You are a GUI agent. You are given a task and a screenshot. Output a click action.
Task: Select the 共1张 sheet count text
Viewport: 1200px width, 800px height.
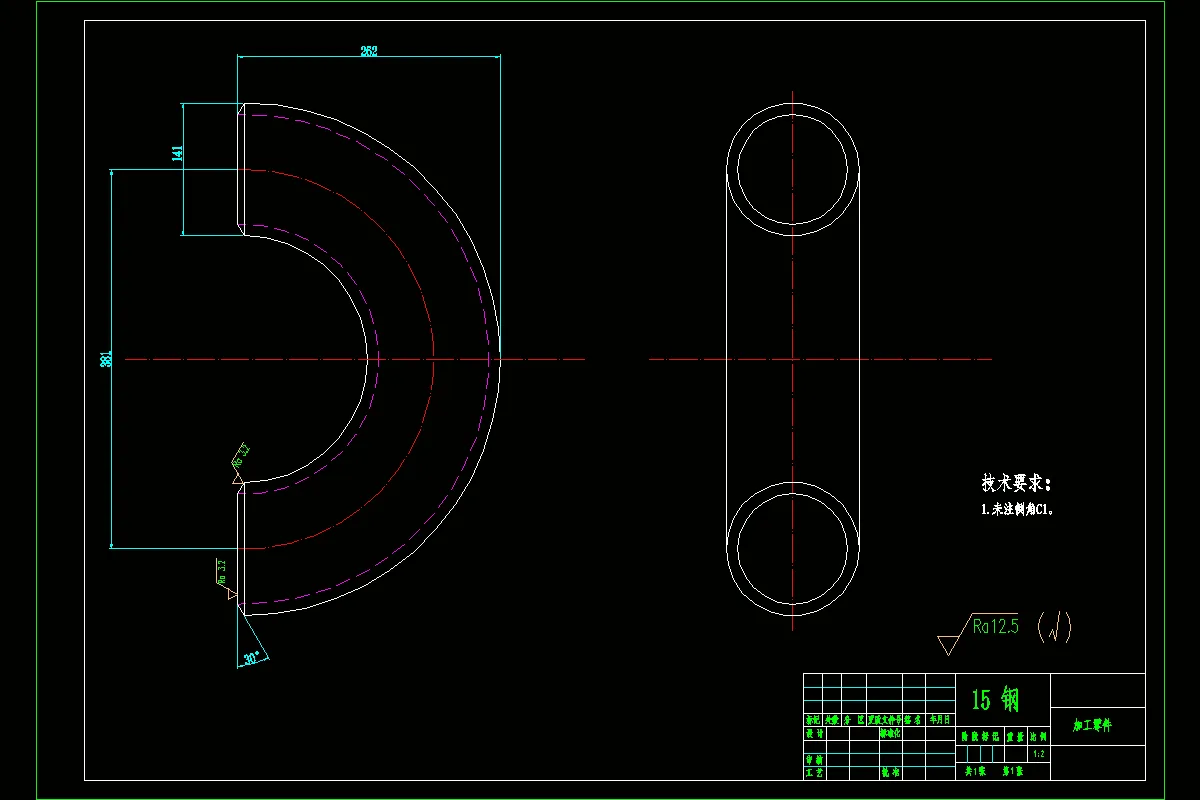(x=975, y=771)
